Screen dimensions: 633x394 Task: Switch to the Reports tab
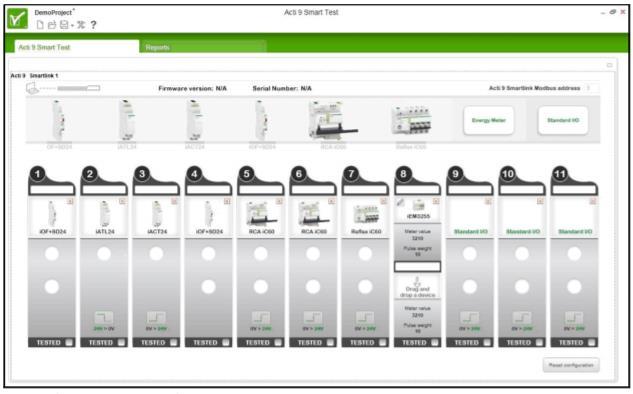tap(203, 47)
